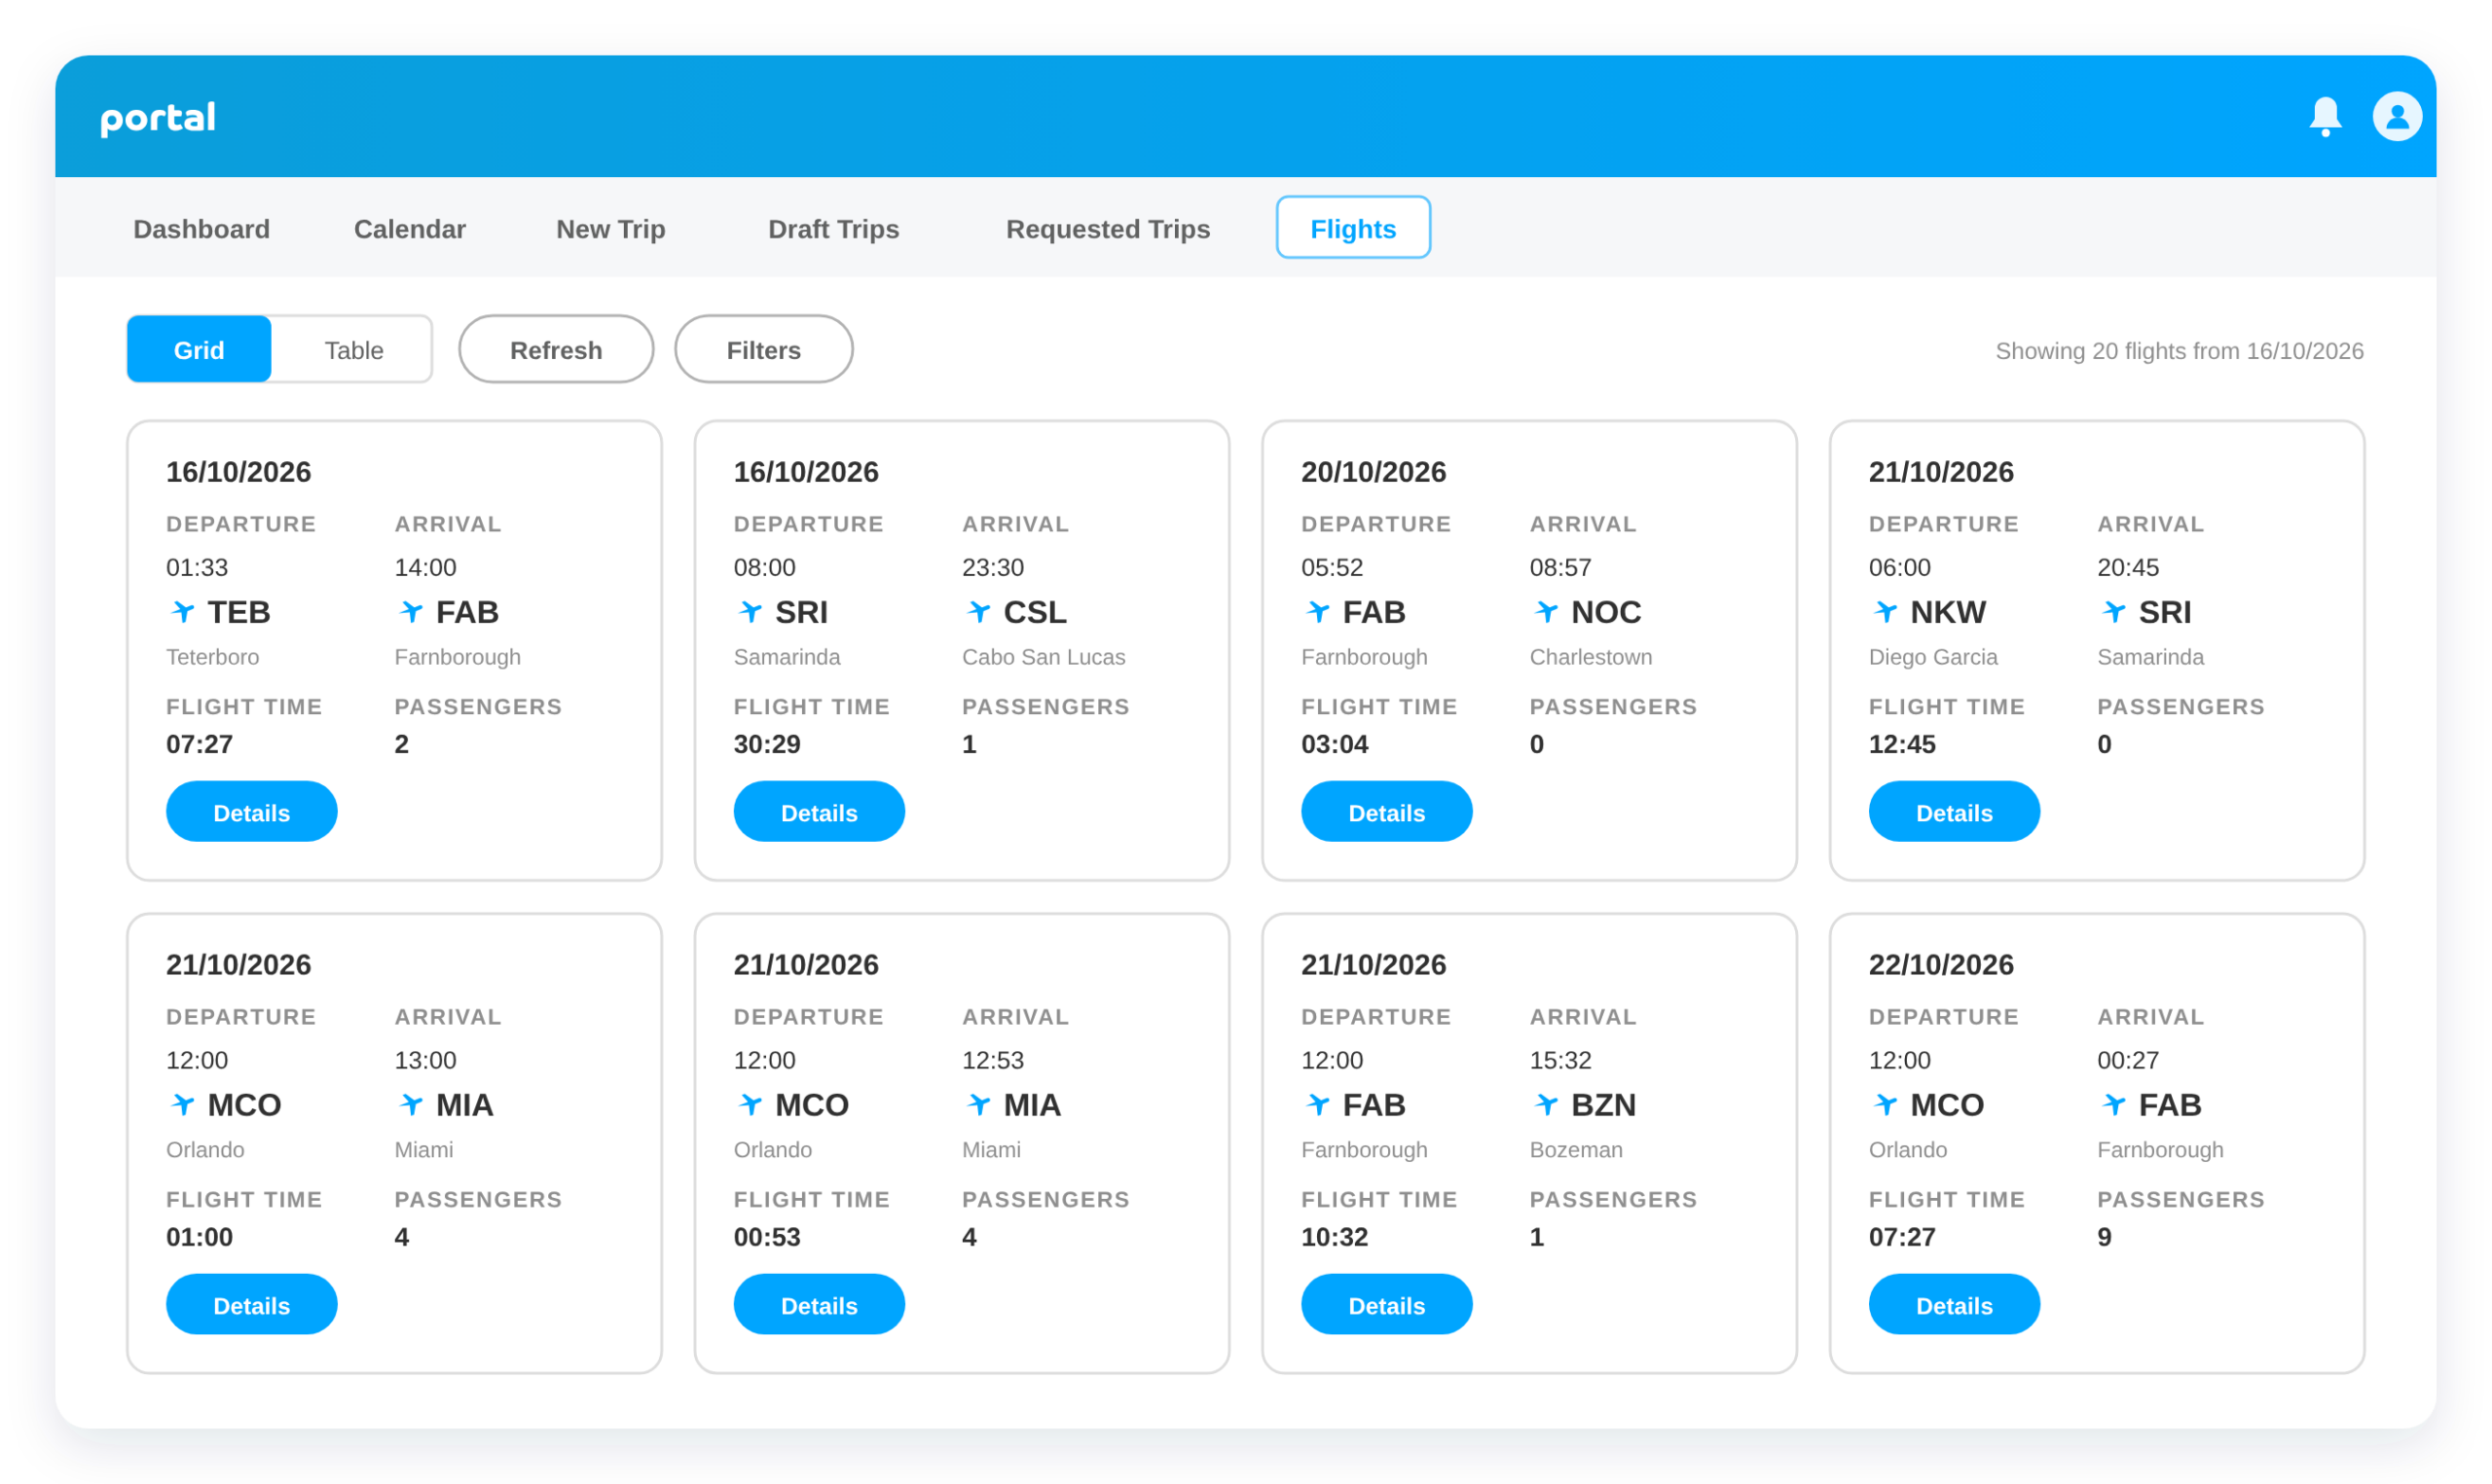Open the Requested Trips tab
Viewport: 2492px width, 1484px height.
[x=1107, y=229]
